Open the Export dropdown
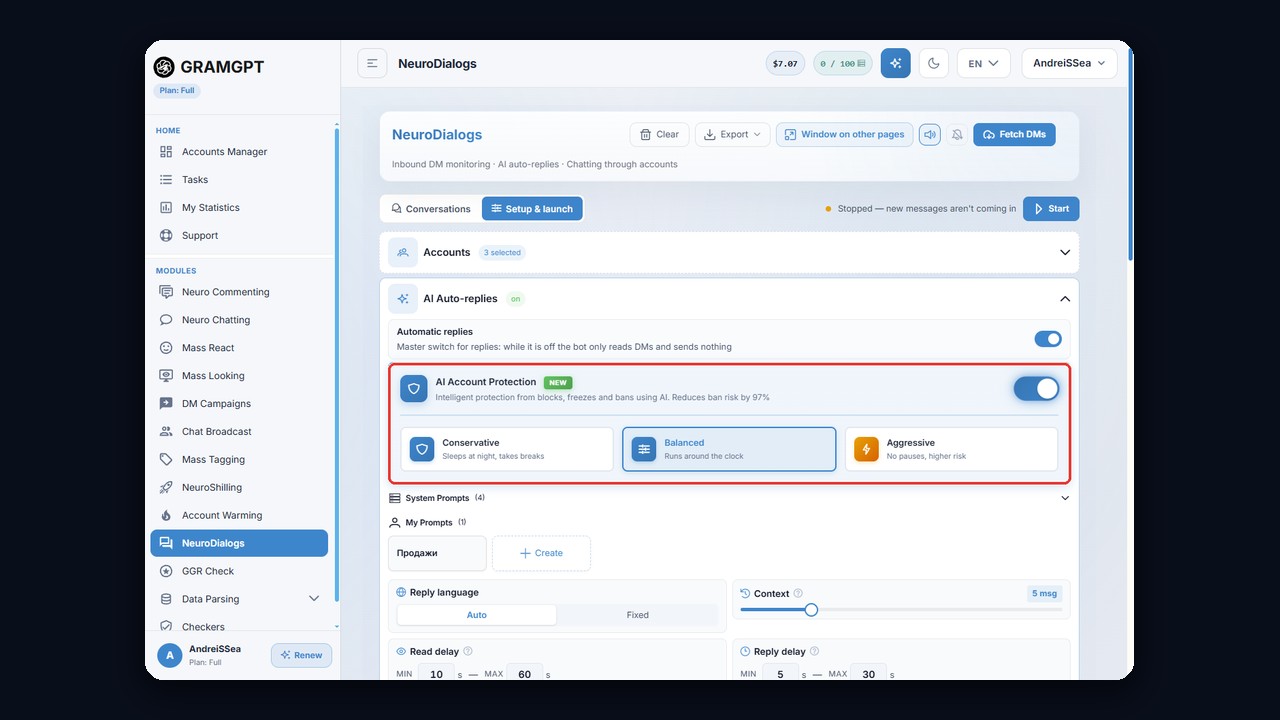Screen dimensions: 1280x720 732,134
